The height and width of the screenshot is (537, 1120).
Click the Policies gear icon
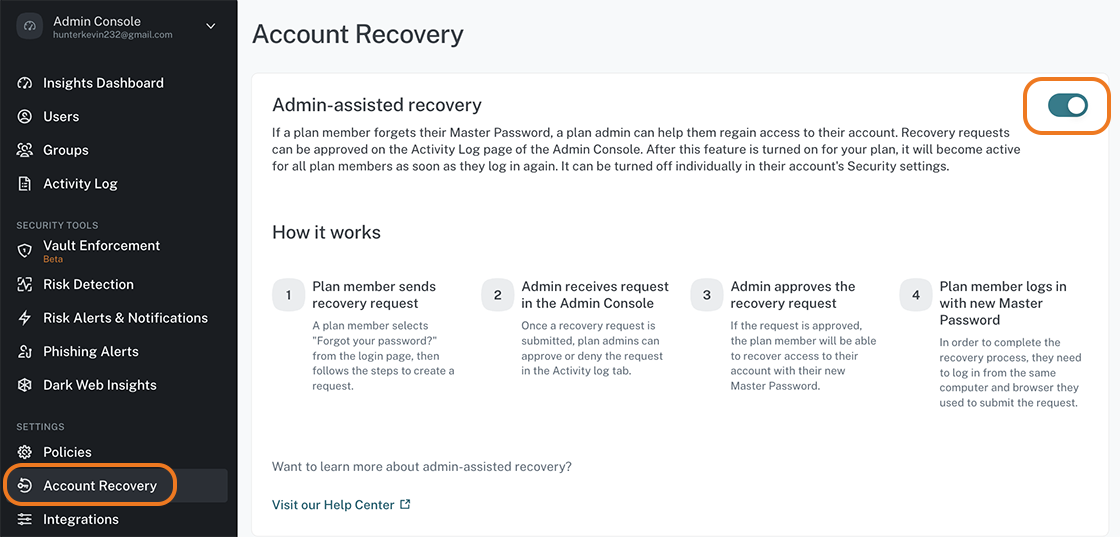point(25,452)
